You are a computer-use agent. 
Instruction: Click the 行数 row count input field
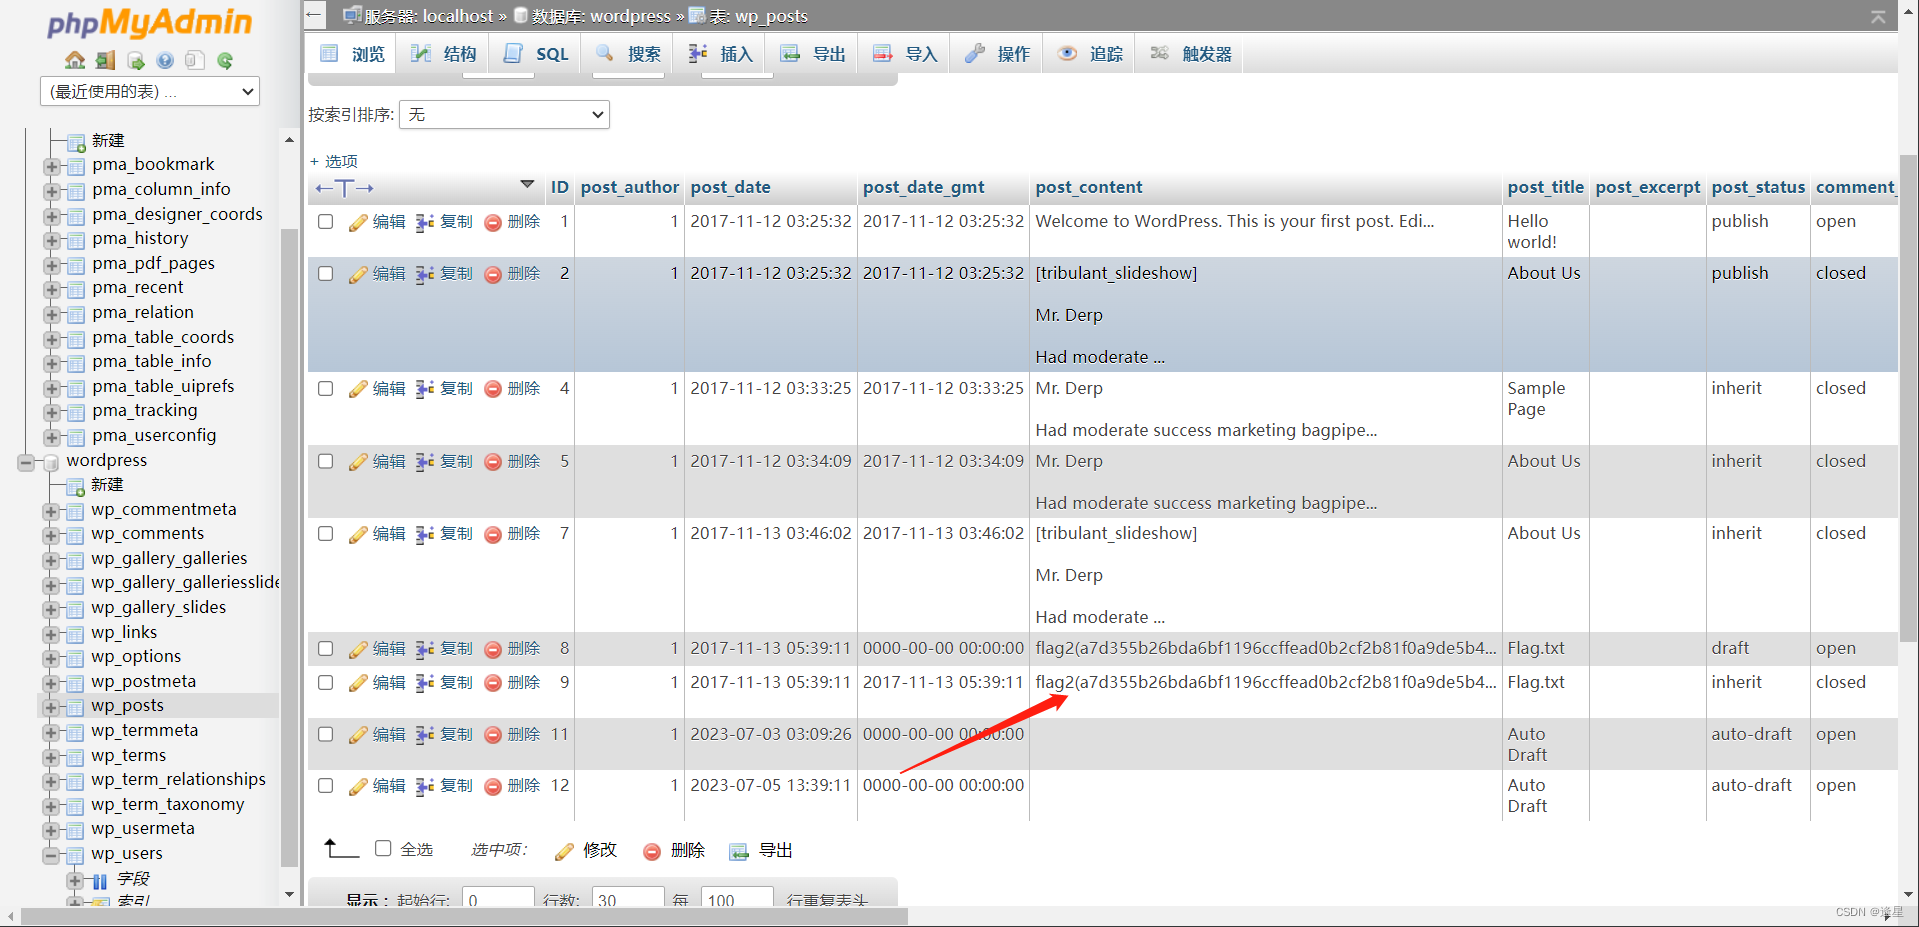pos(628,897)
